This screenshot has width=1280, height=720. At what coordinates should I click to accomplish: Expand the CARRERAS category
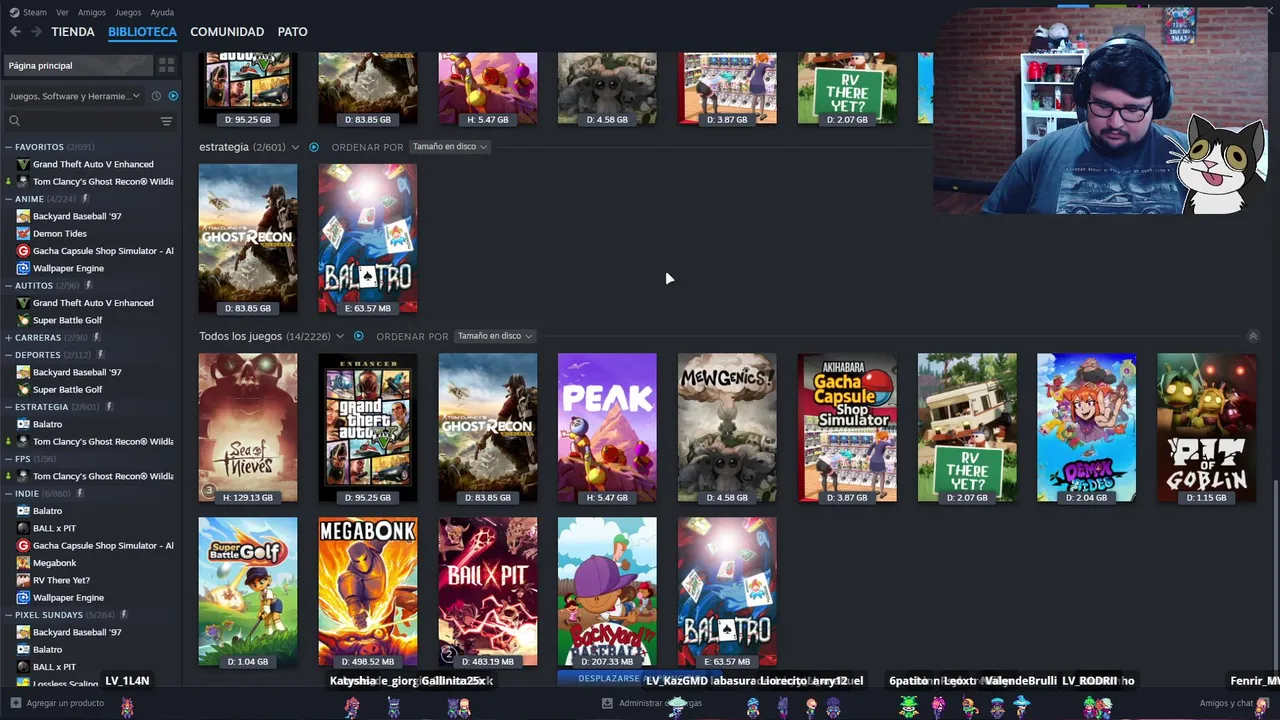[x=8, y=338]
